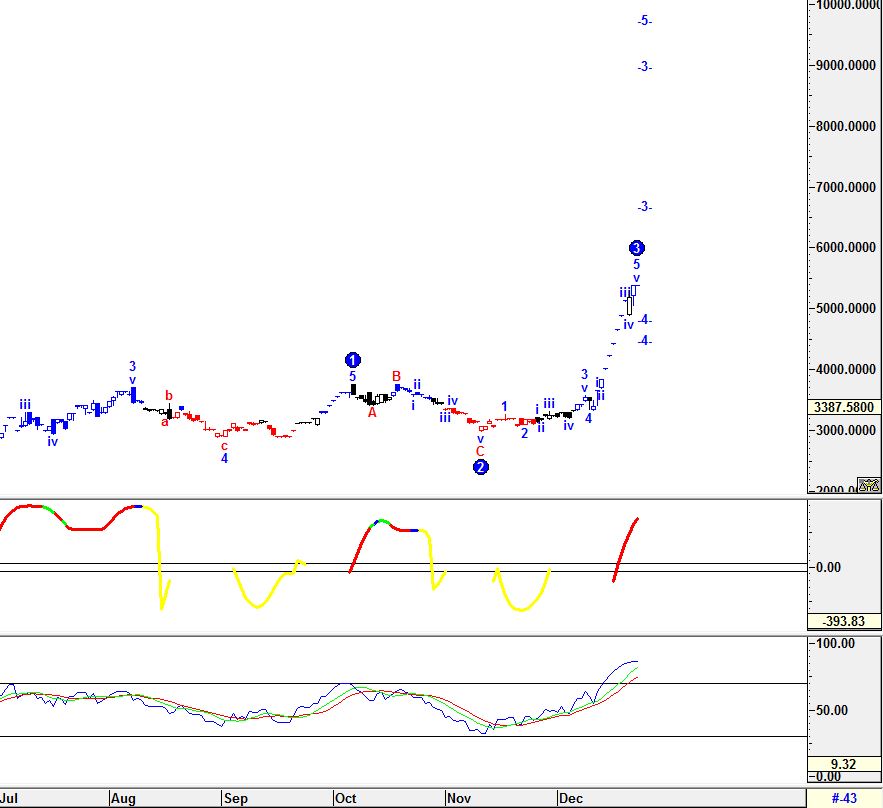The image size is (883, 808).
Task: Click the red wave B label
Action: tap(396, 377)
